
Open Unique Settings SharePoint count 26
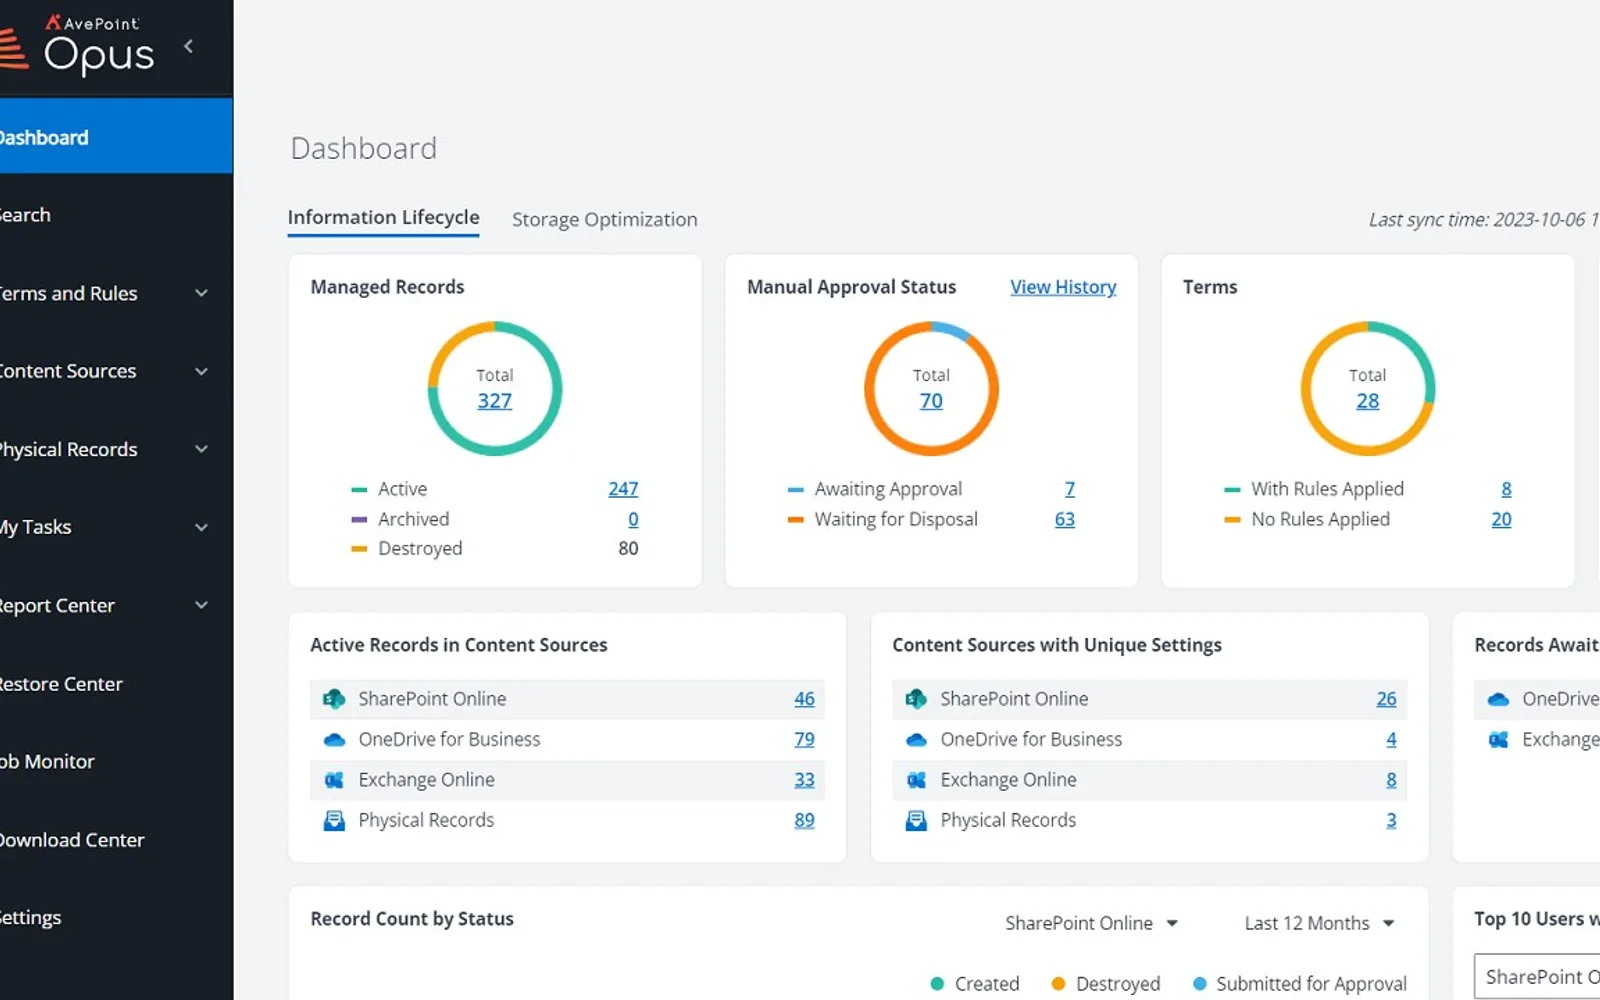pos(1386,699)
